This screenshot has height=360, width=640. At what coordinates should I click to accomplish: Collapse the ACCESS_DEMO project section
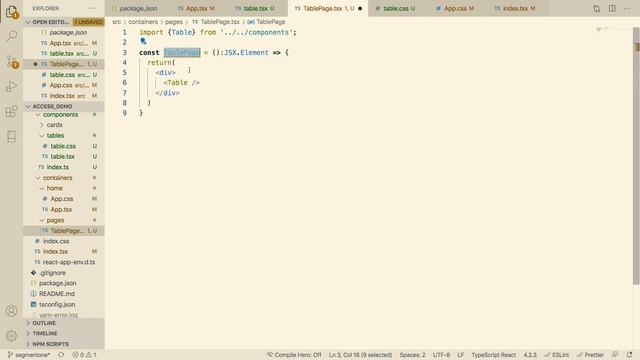64,106
